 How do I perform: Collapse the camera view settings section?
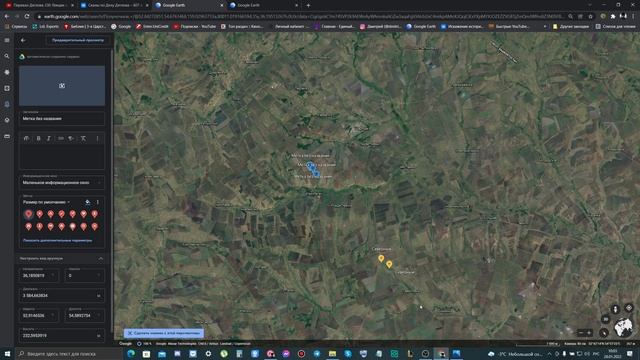(x=100, y=258)
